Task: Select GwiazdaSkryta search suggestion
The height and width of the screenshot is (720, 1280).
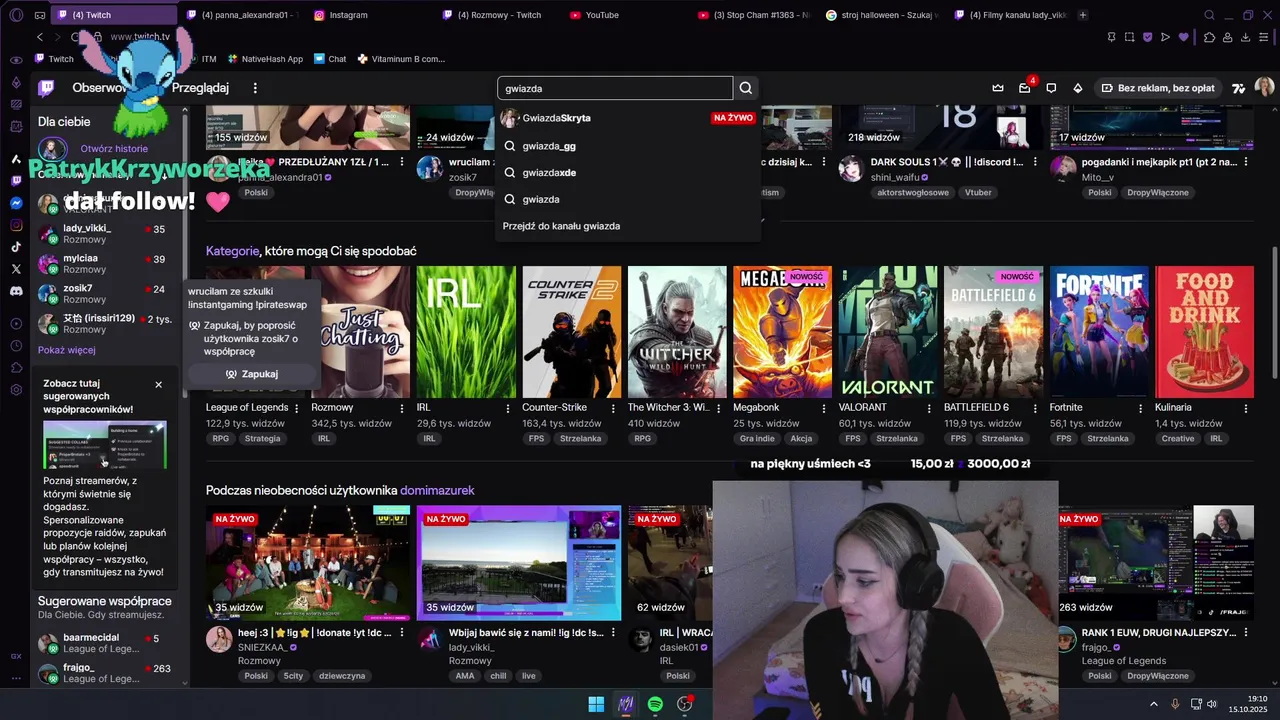Action: pos(628,118)
